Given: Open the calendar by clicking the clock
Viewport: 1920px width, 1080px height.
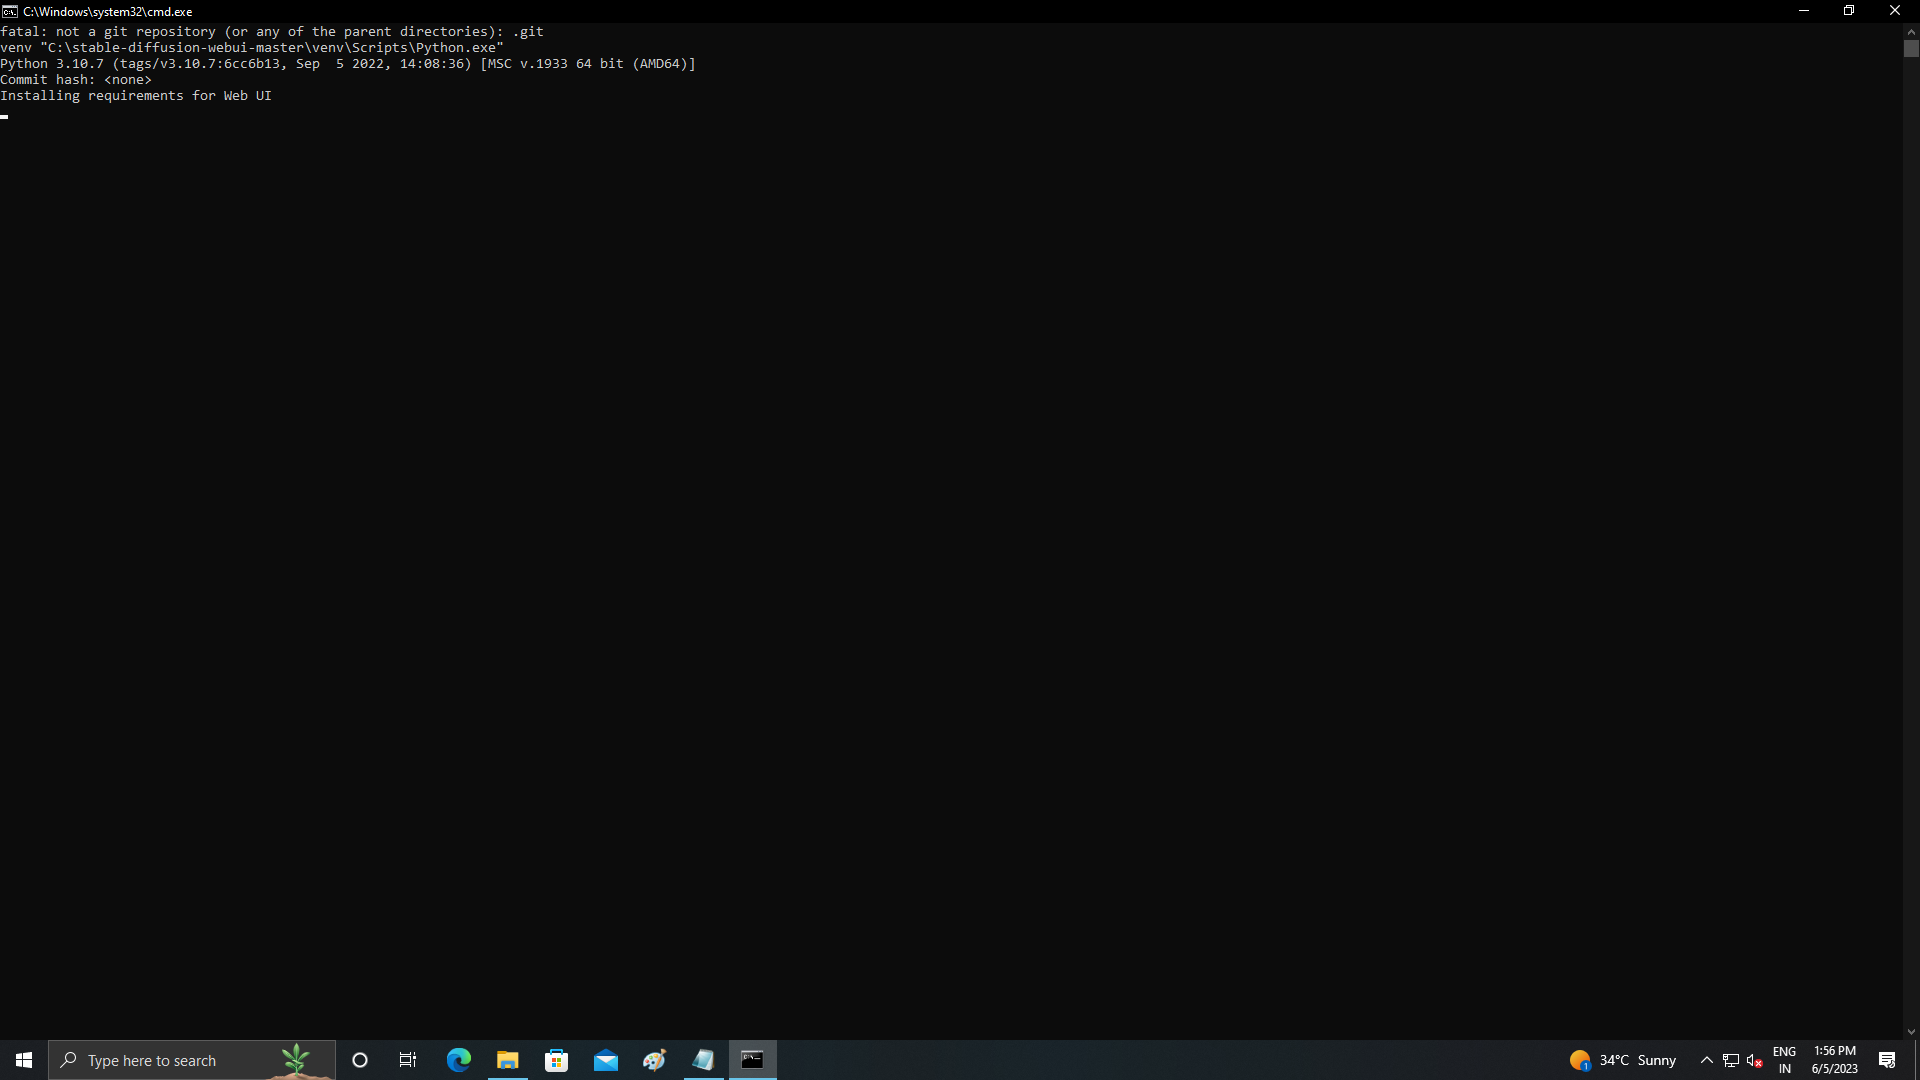Looking at the screenshot, I should click(x=1833, y=1060).
